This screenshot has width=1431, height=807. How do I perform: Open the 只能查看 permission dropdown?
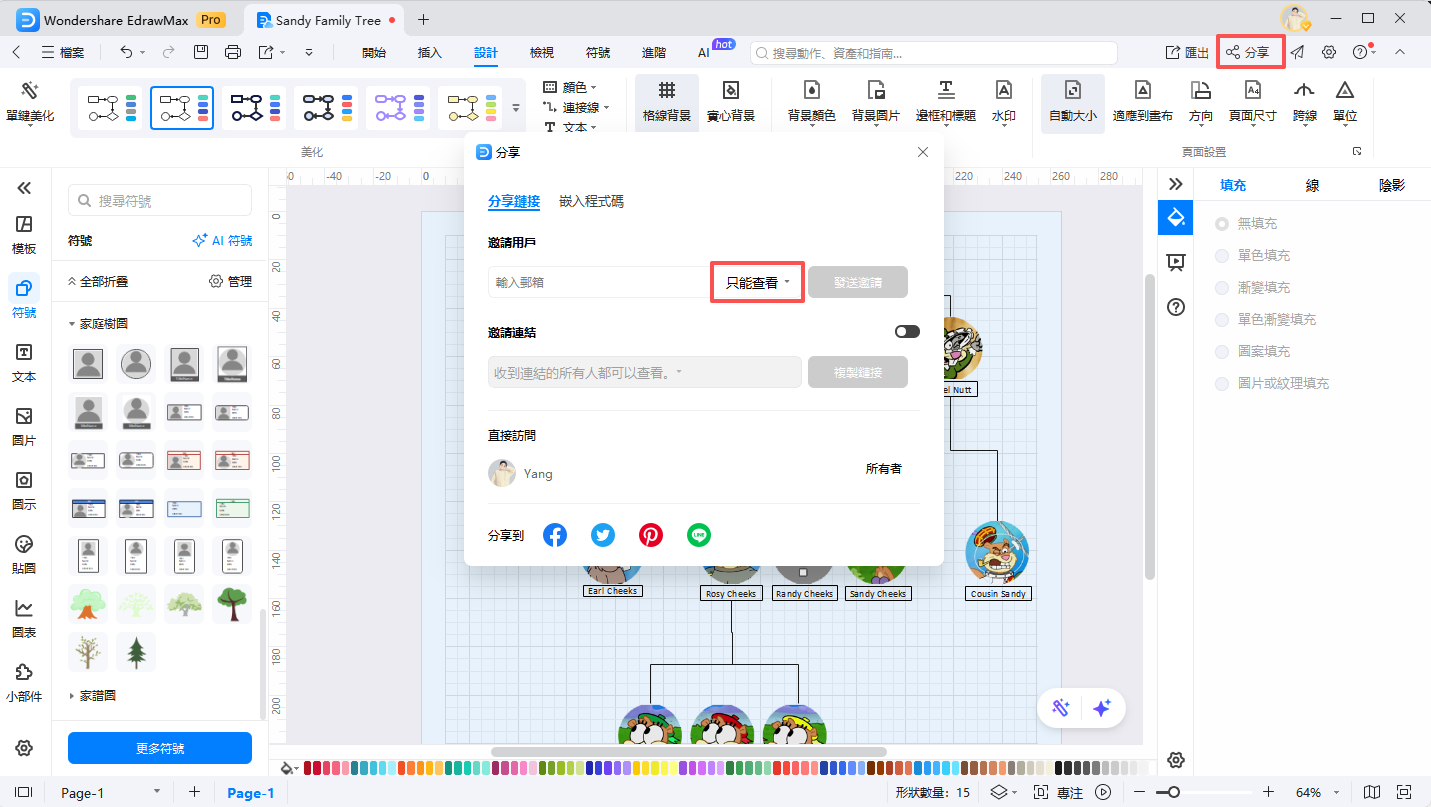[x=756, y=282]
